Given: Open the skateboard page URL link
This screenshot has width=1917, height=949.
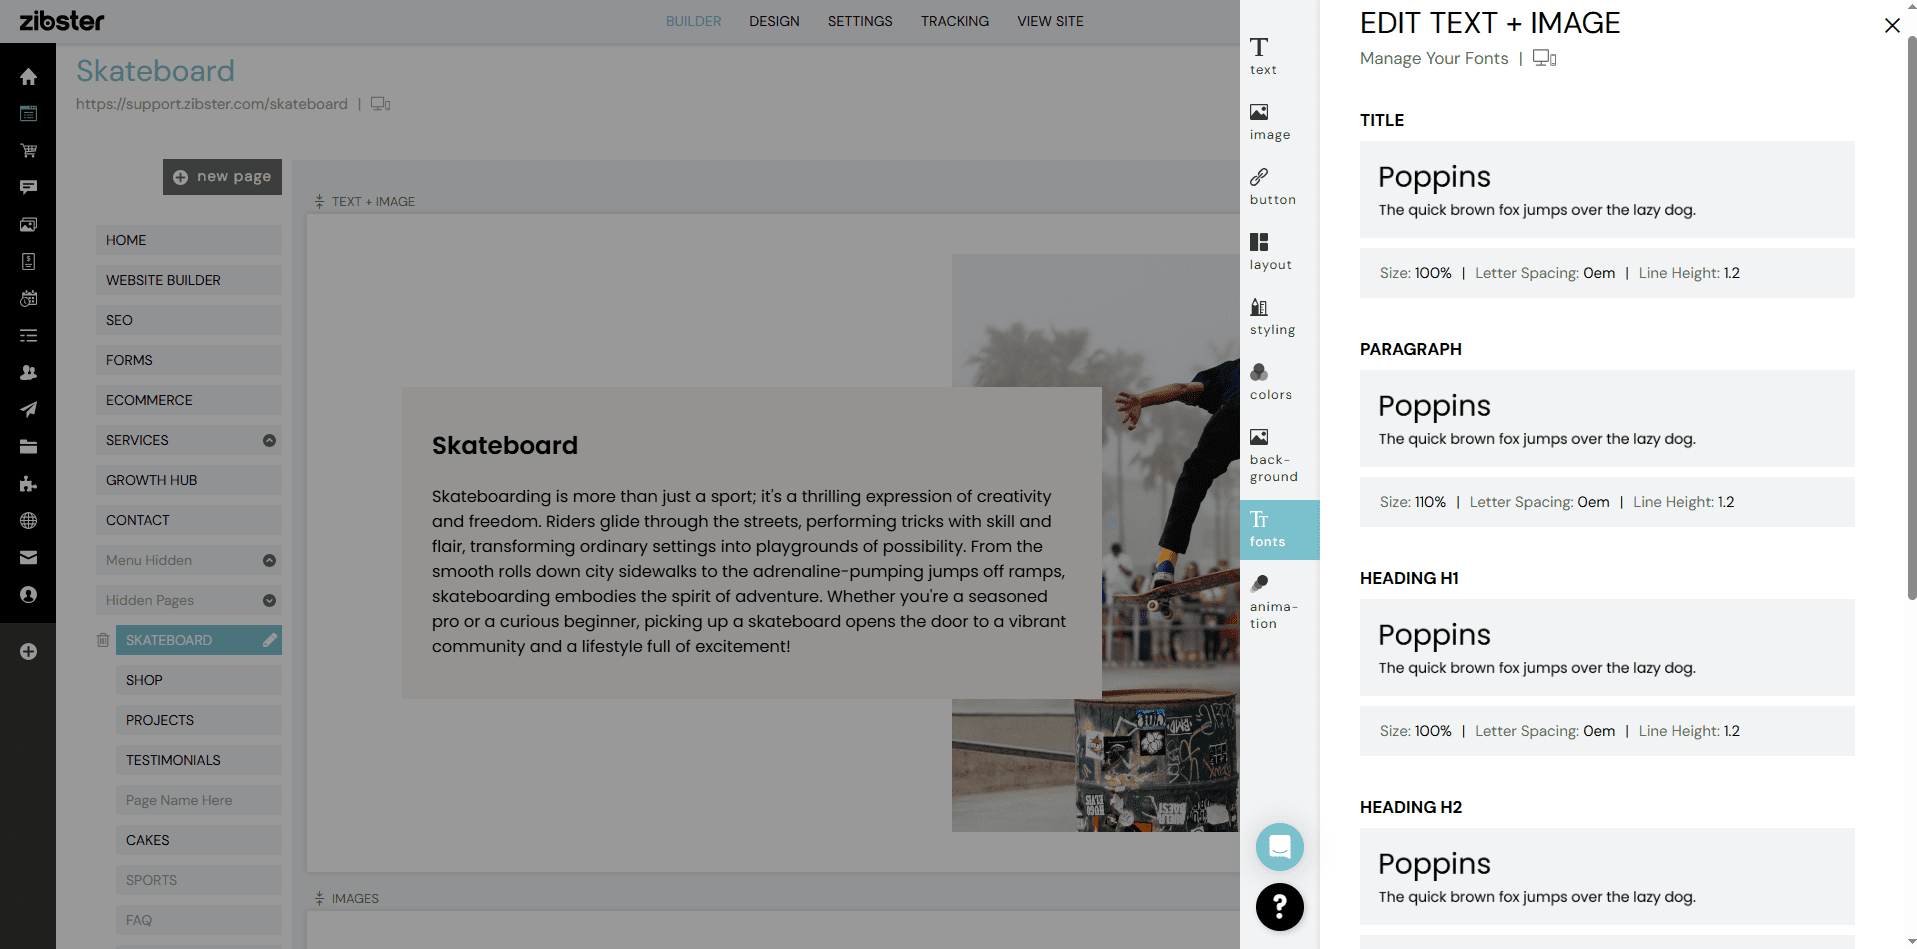Looking at the screenshot, I should coord(212,104).
